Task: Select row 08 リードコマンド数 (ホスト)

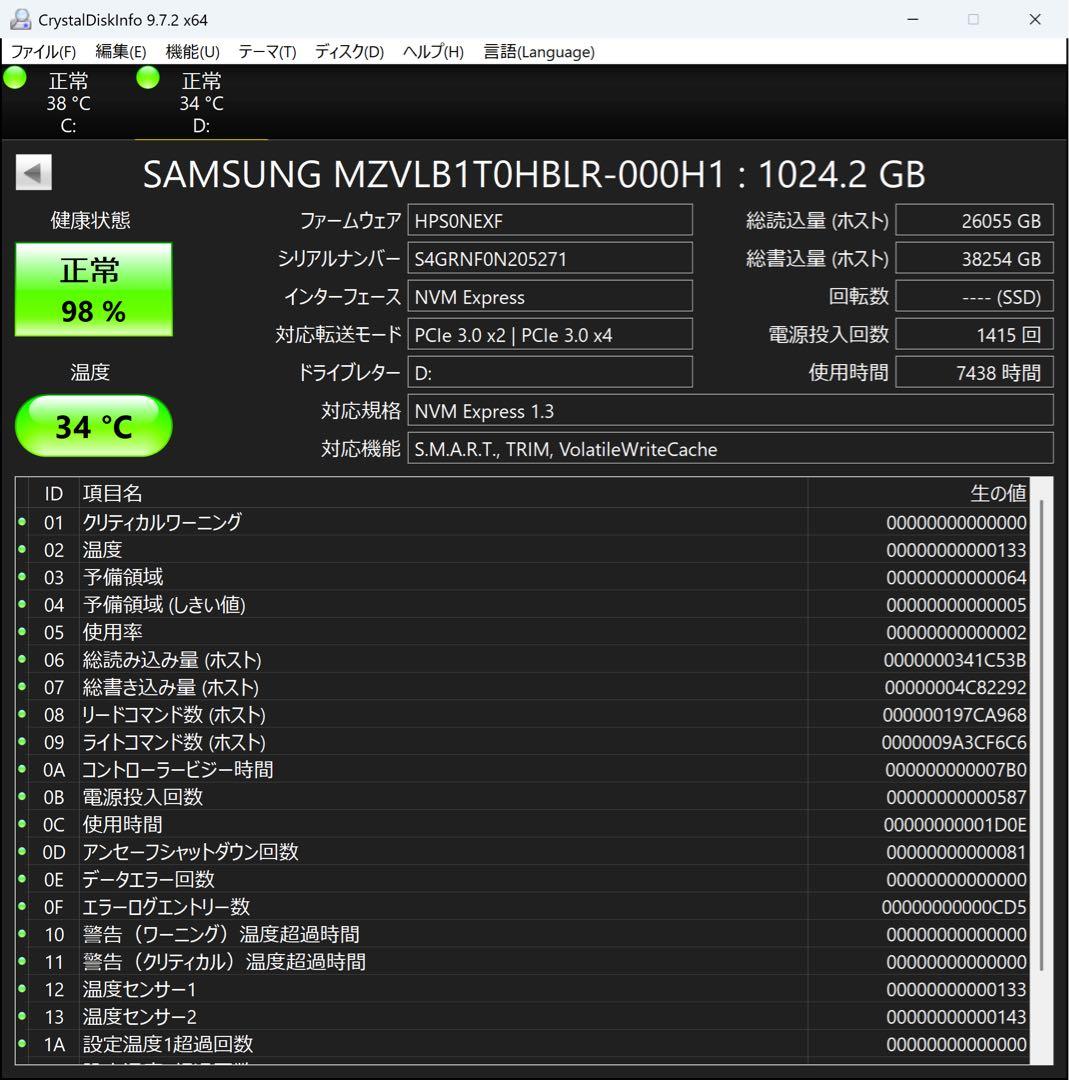Action: (x=523, y=714)
